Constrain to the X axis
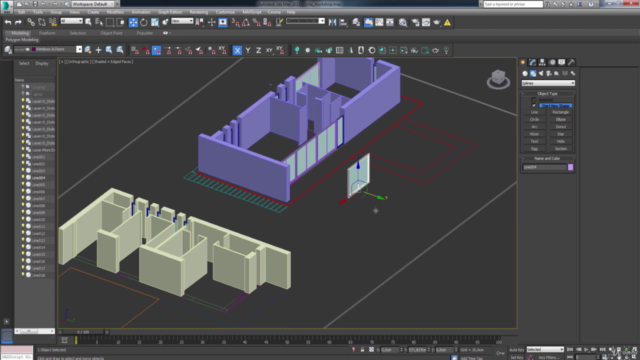 (237, 51)
